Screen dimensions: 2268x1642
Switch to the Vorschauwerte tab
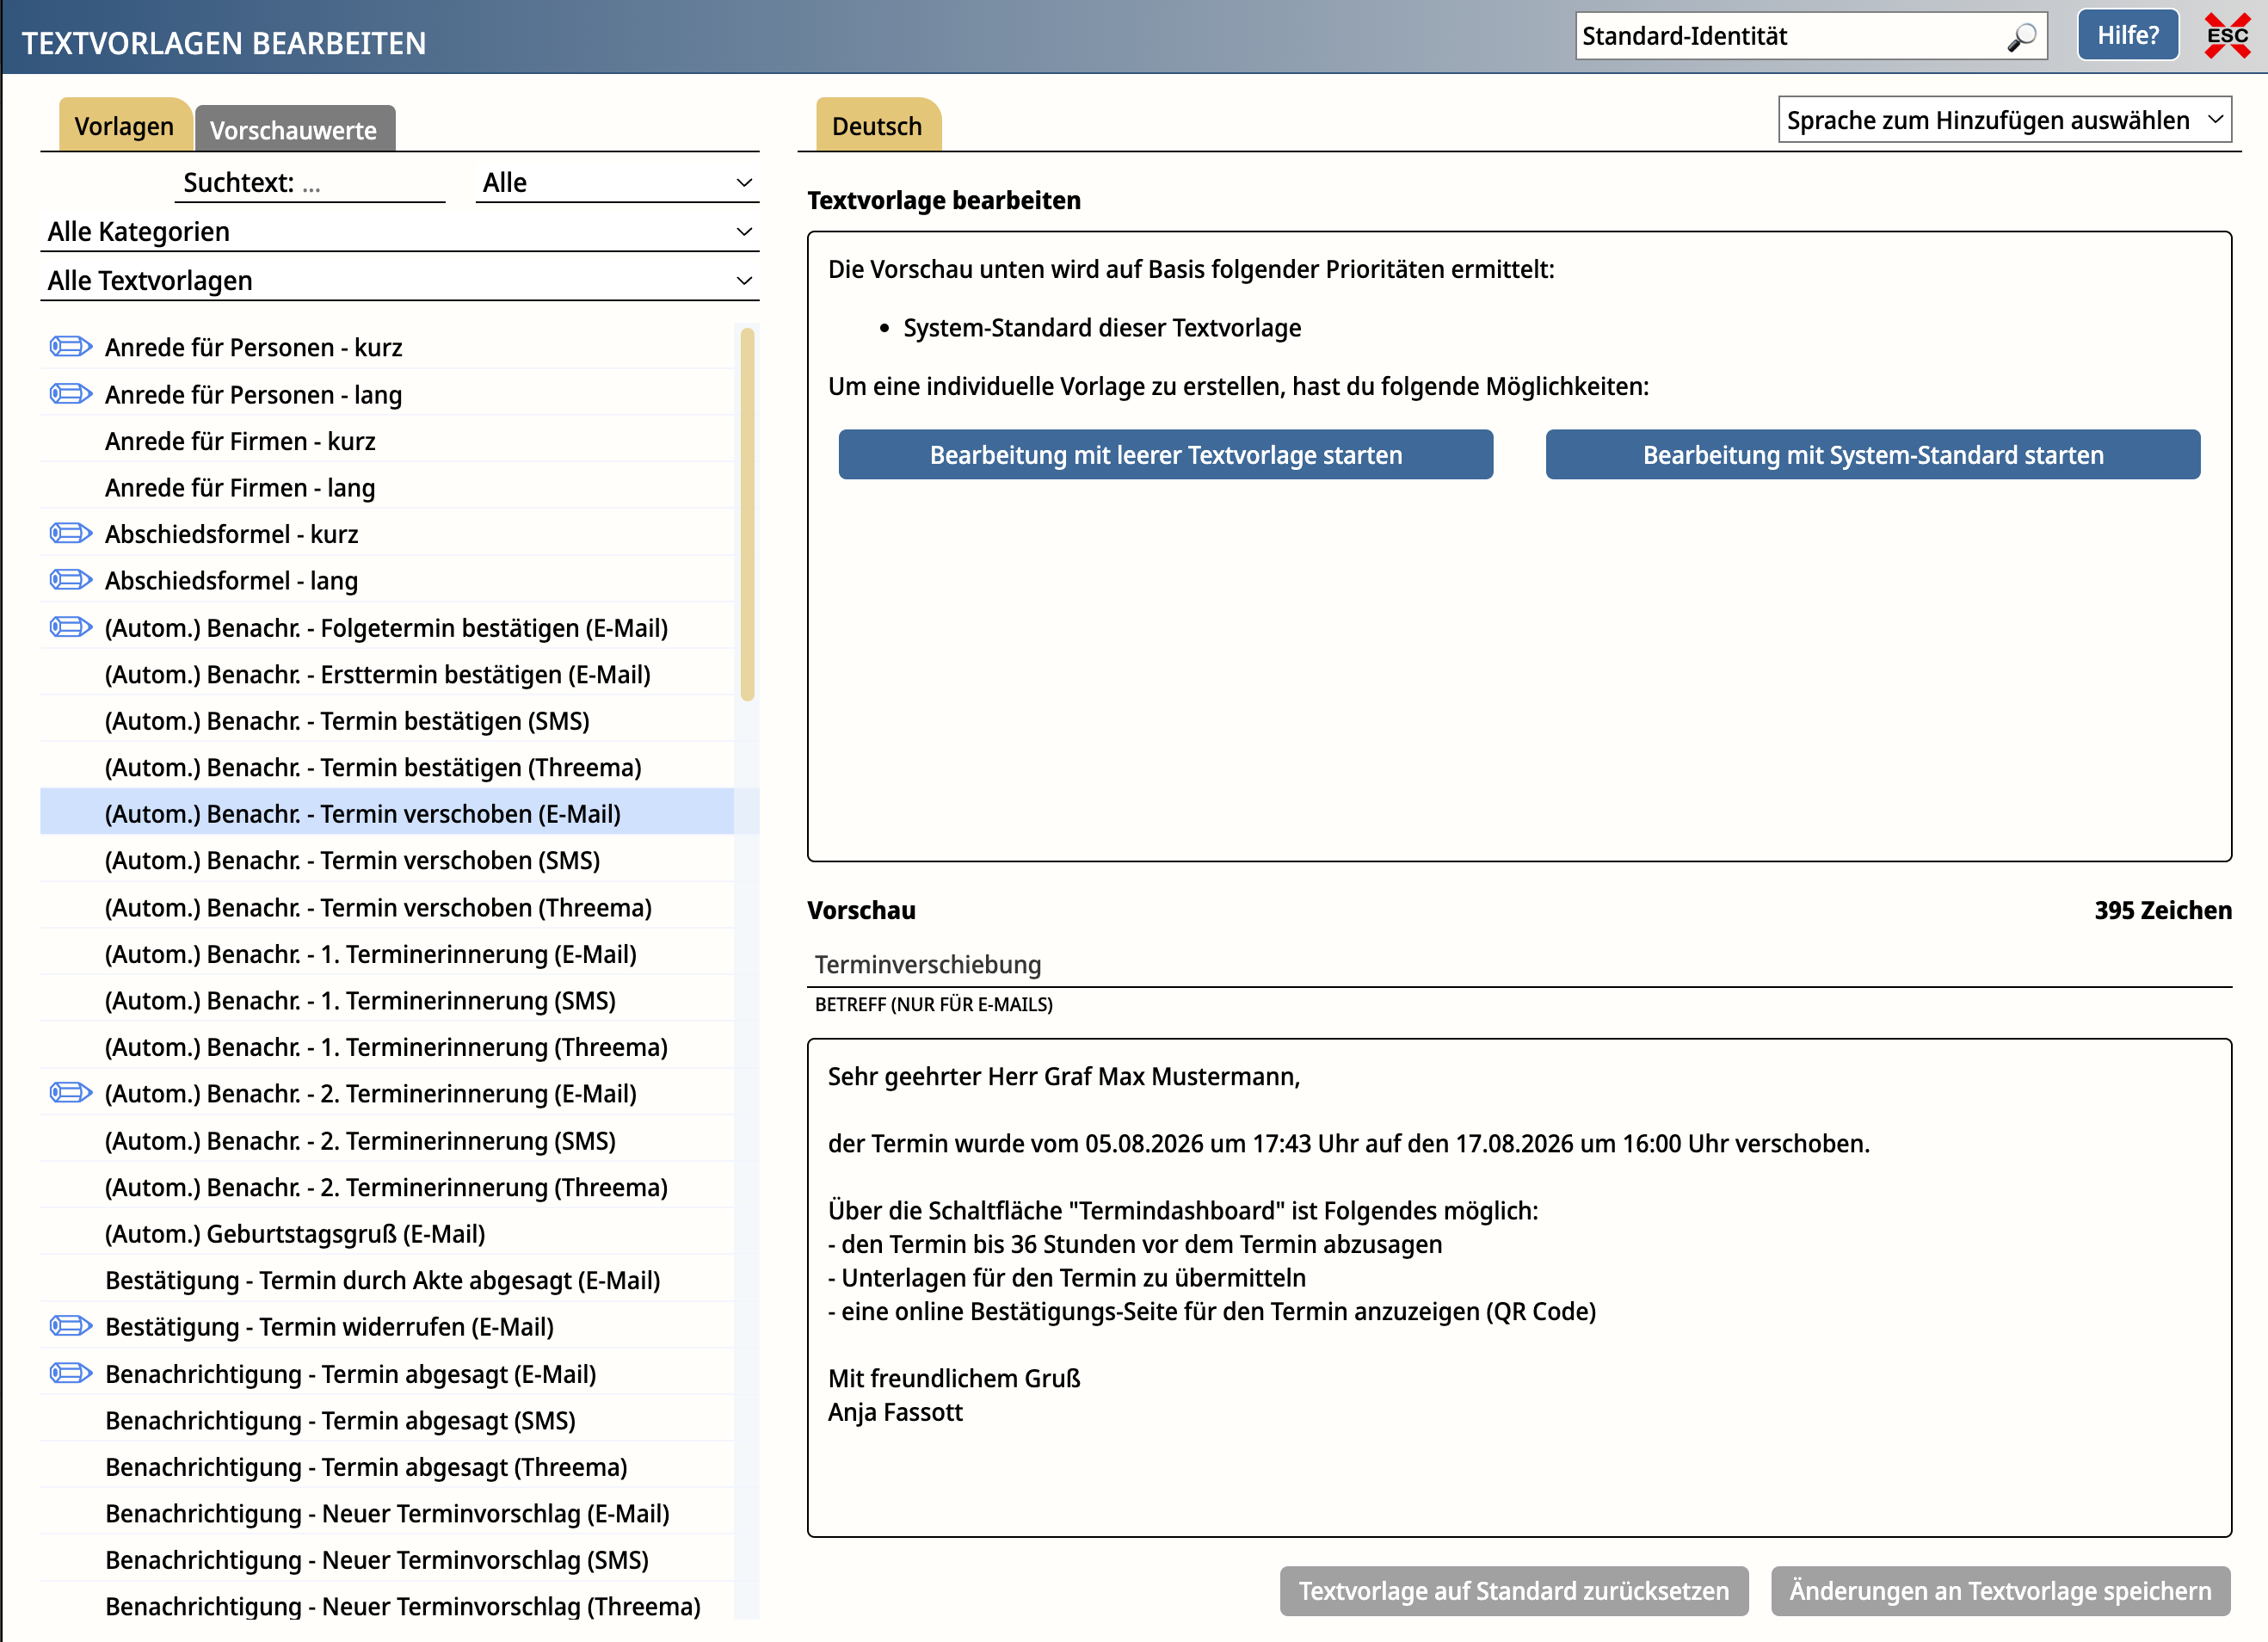(294, 129)
